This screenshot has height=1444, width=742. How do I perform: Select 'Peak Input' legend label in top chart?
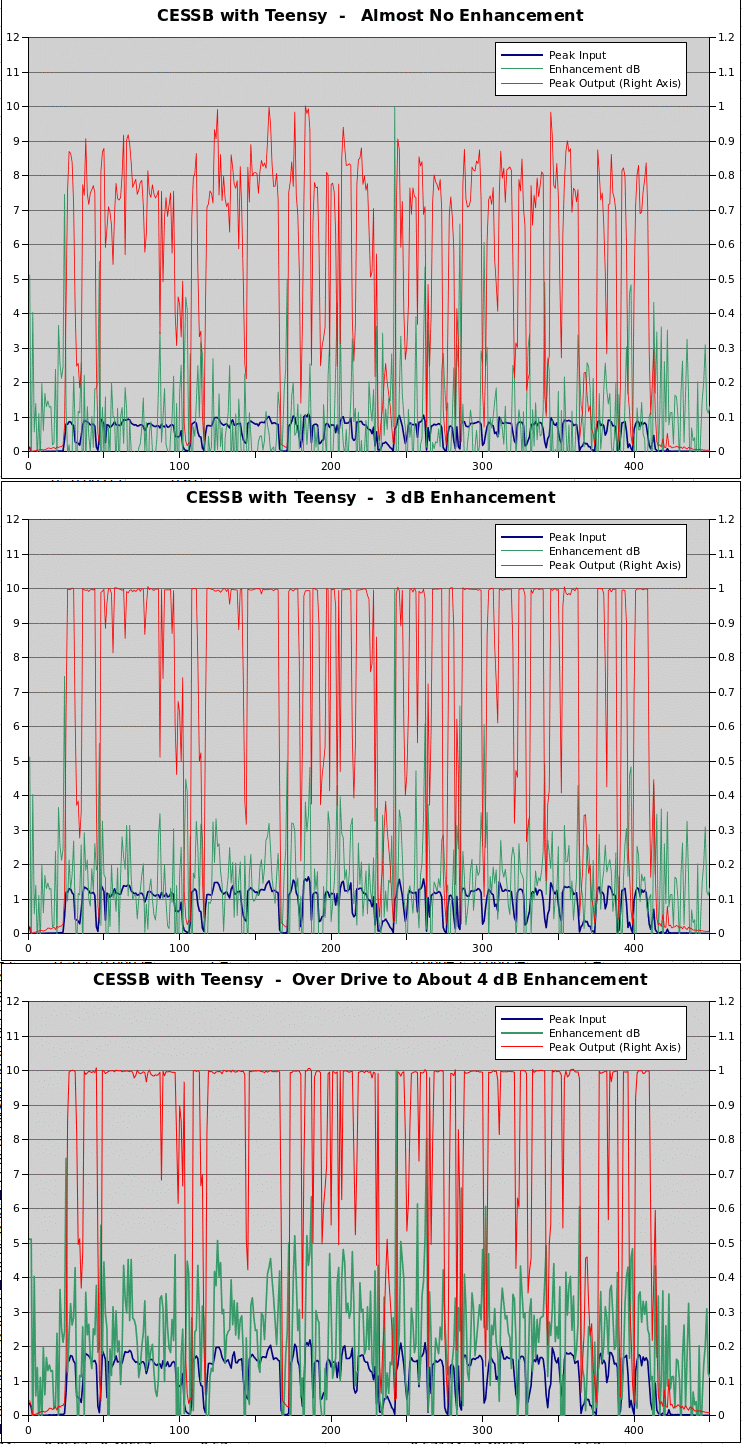click(x=577, y=56)
